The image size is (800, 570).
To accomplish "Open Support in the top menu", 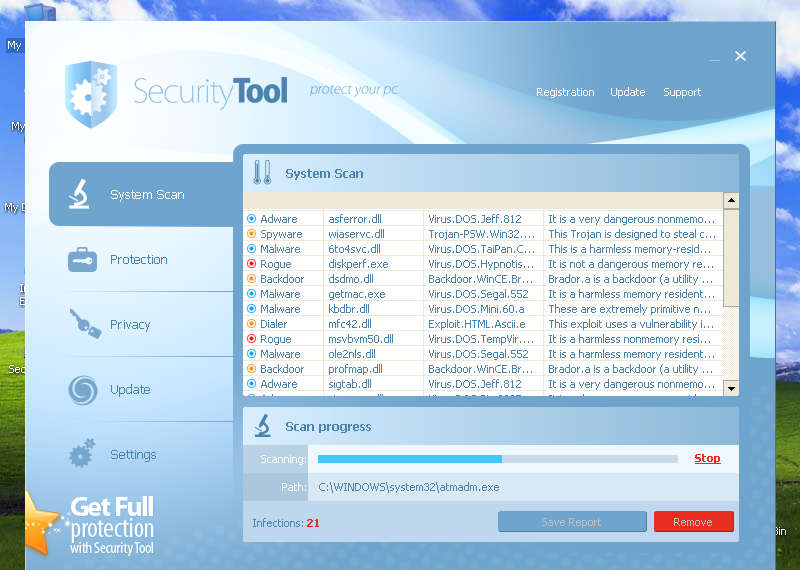I will 682,92.
